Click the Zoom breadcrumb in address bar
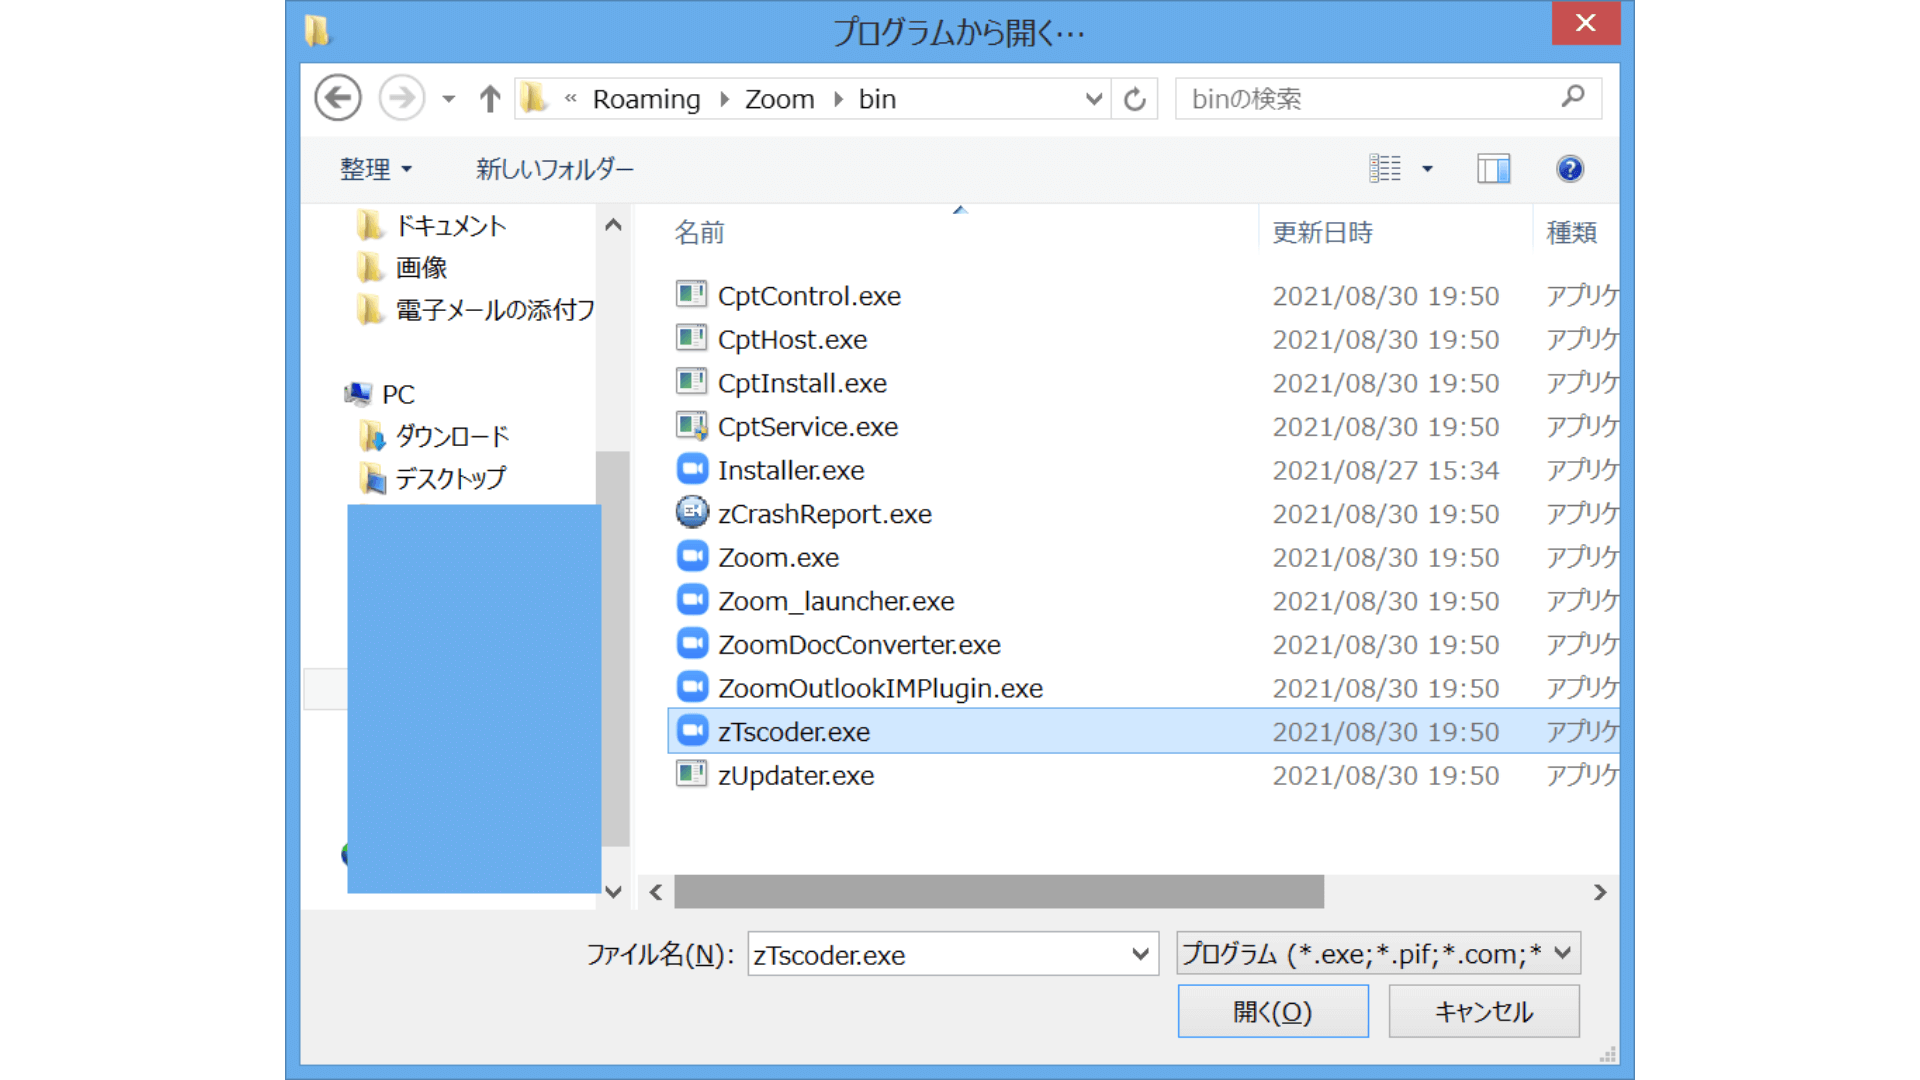 pyautogui.click(x=779, y=98)
